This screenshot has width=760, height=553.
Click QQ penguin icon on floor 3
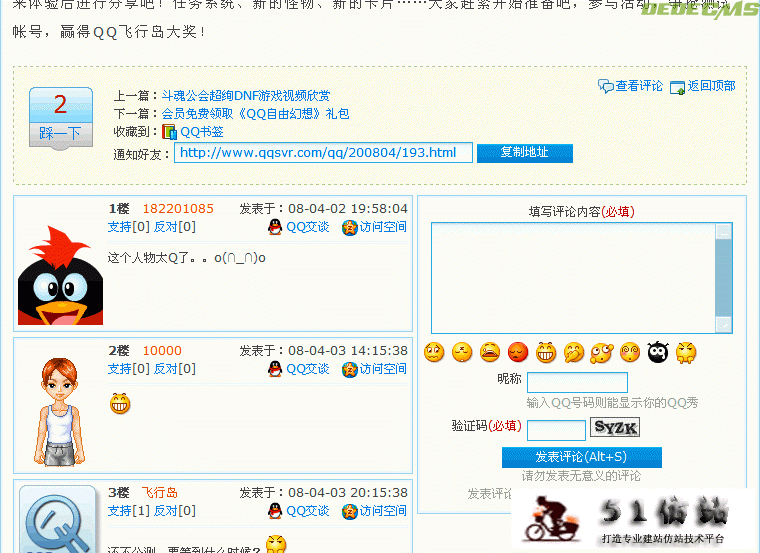point(275,511)
